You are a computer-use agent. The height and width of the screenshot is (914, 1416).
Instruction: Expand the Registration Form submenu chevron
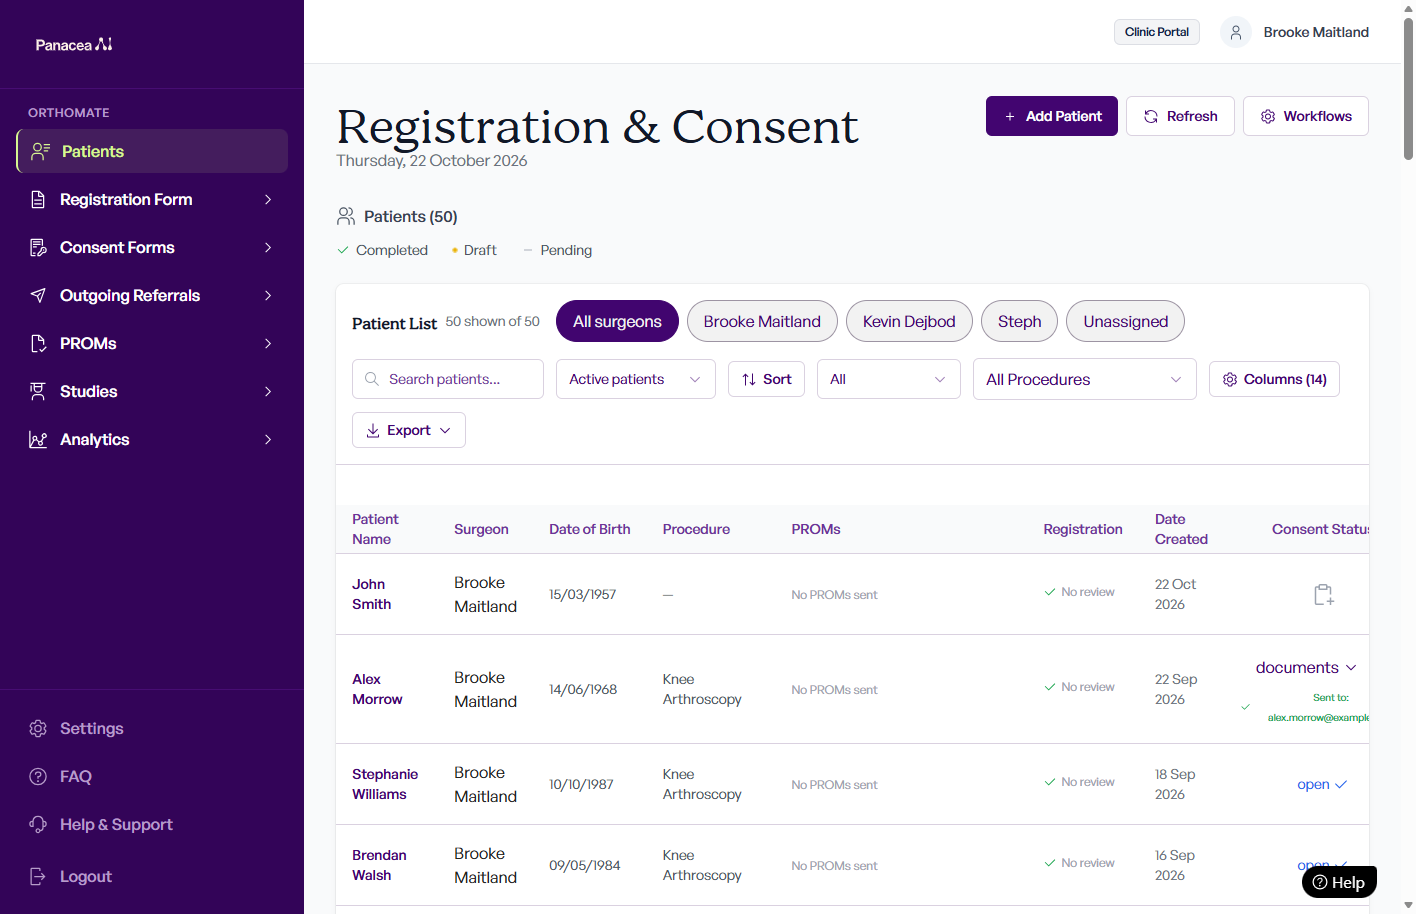268,199
